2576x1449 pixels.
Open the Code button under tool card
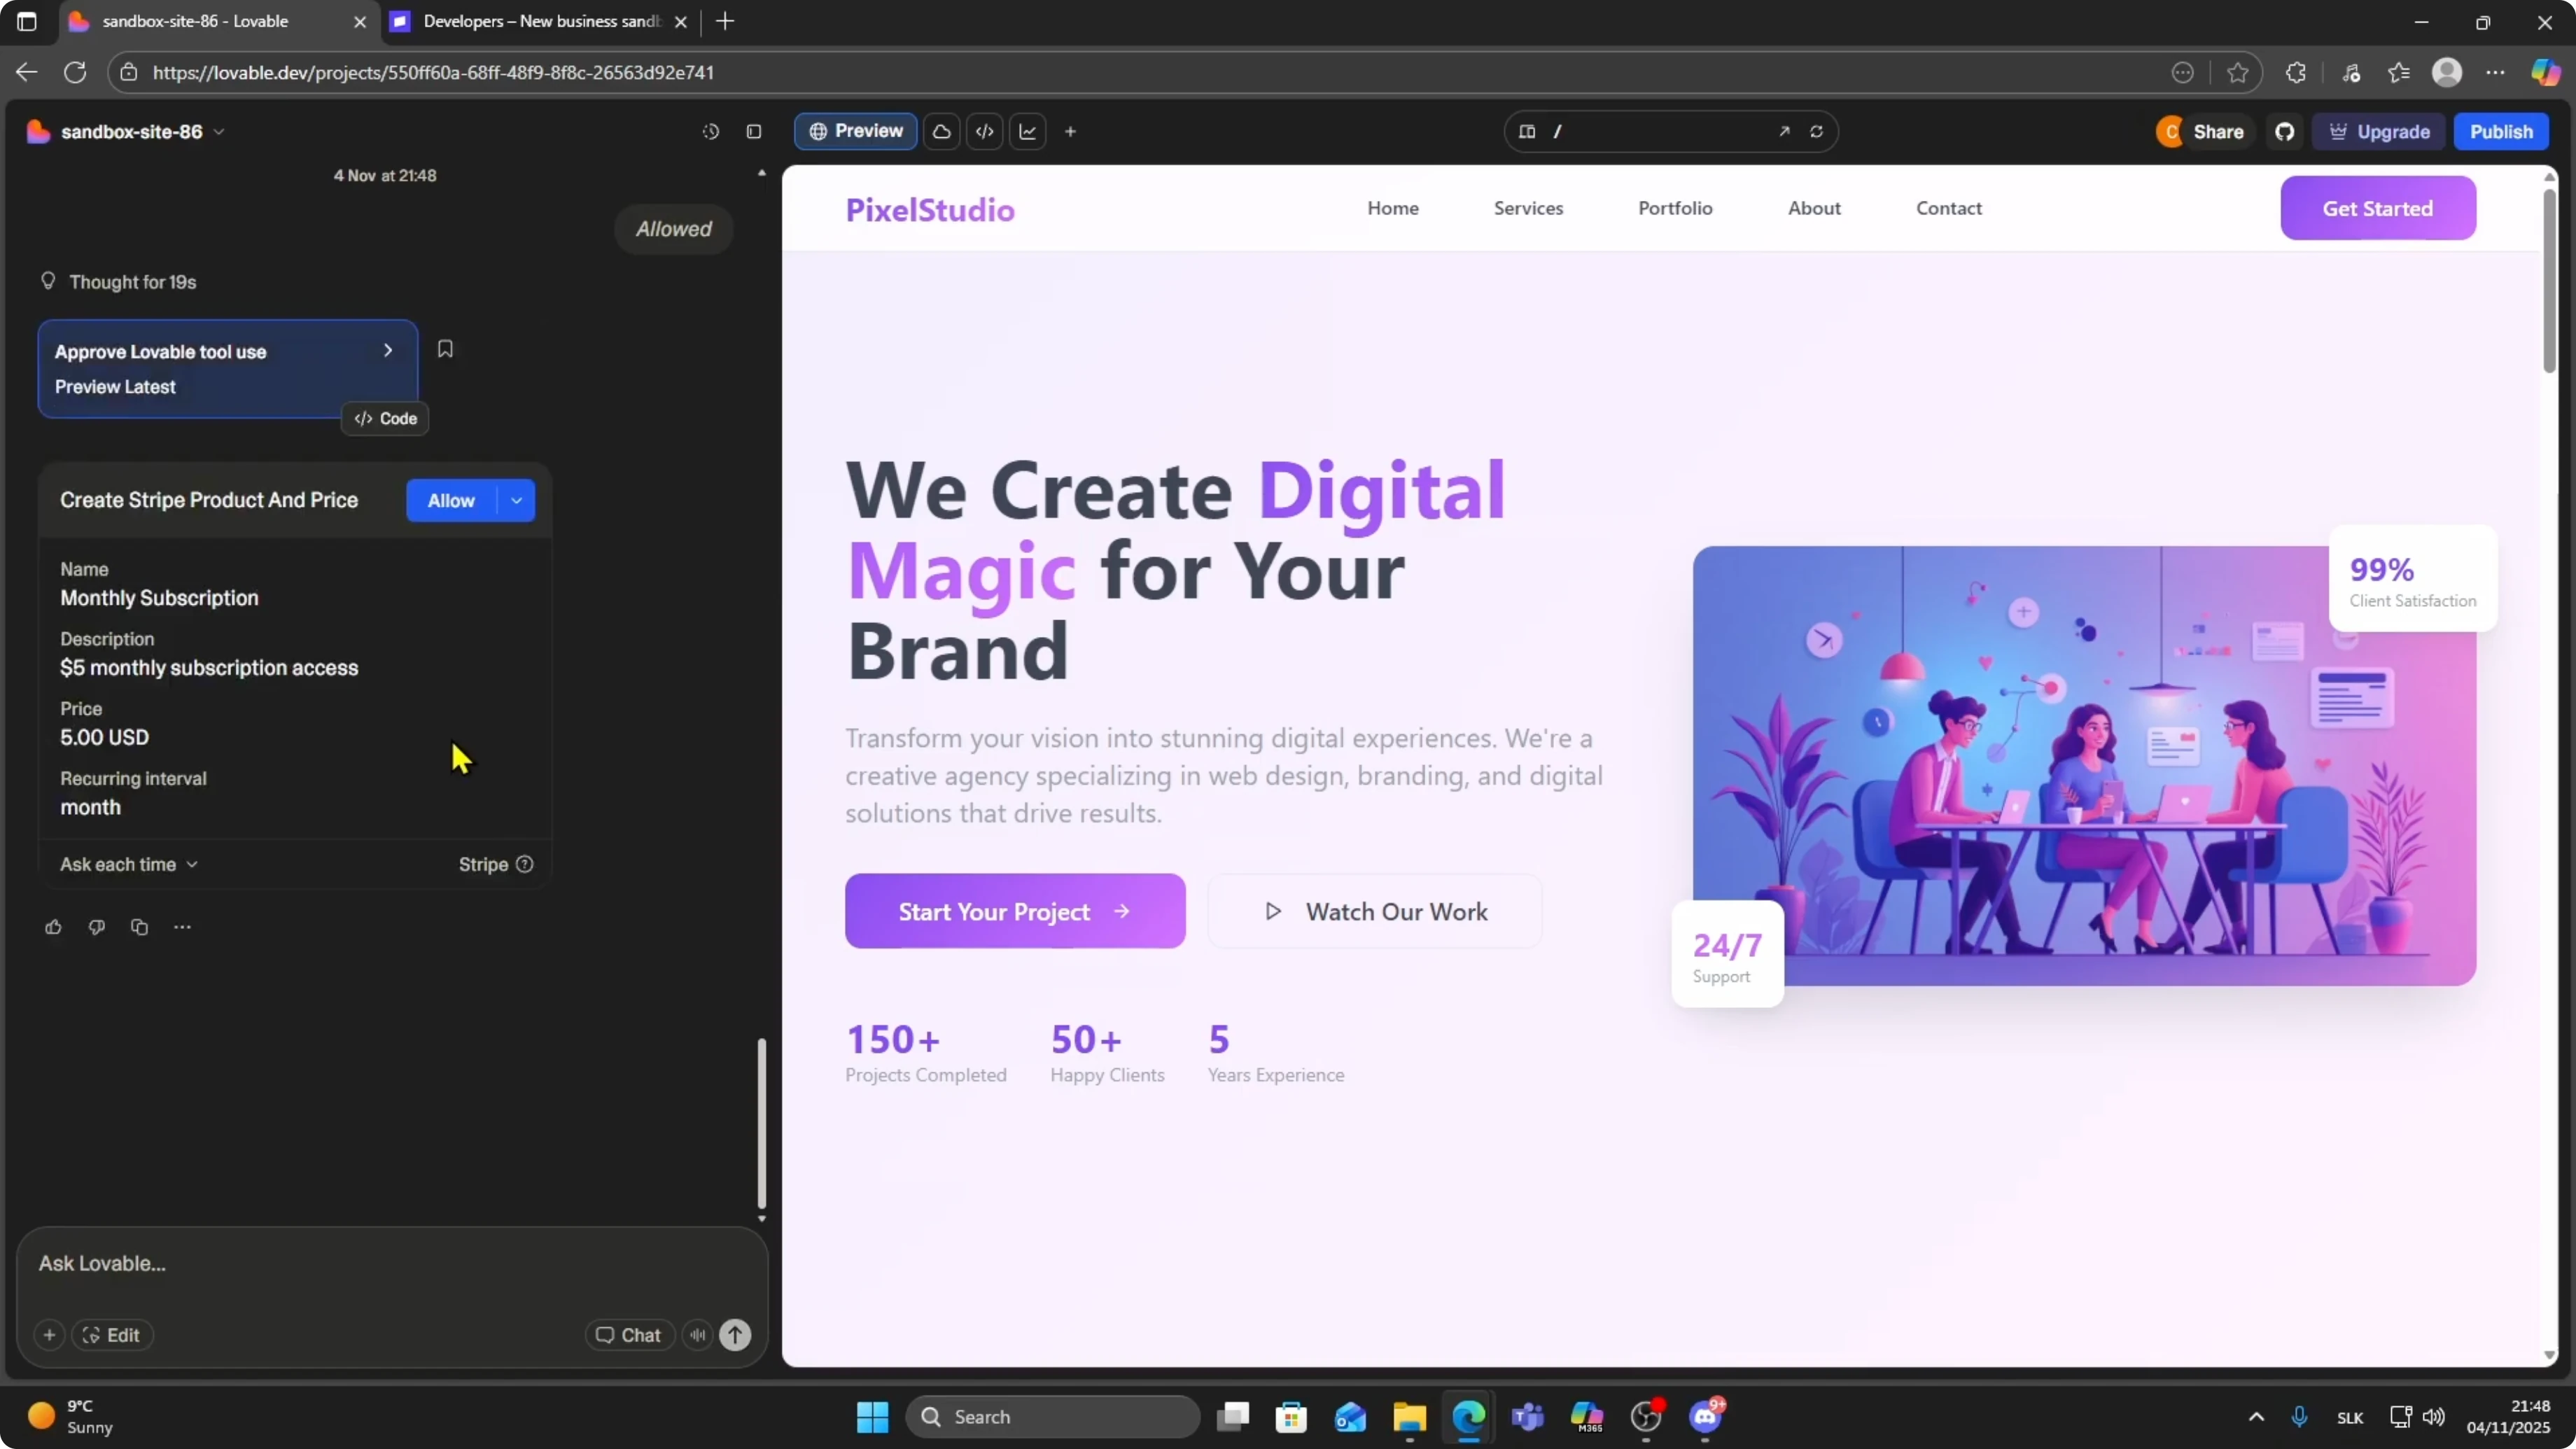(x=385, y=418)
